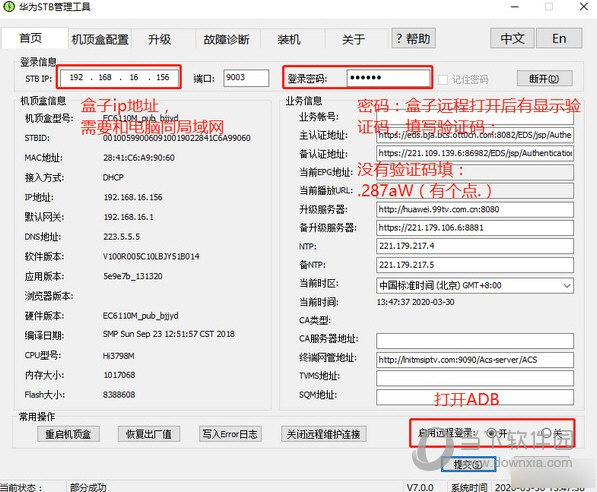Select 启用远程登录 开 radio button

point(491,433)
